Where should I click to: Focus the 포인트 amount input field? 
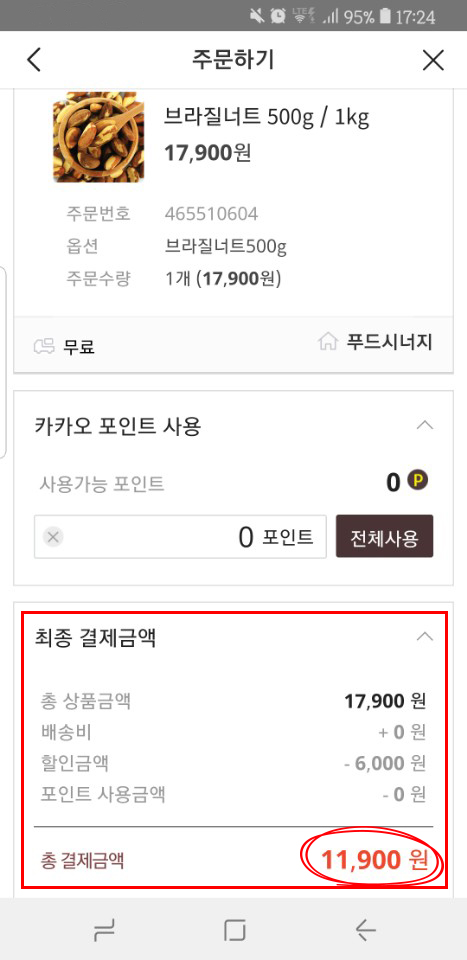pyautogui.click(x=180, y=537)
